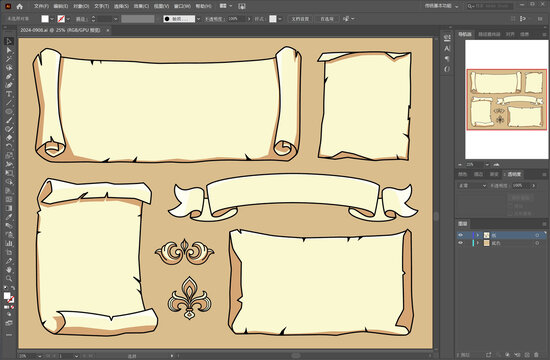Image resolution: width=550 pixels, height=360 pixels.
Task: Select the Ellipse shape tool
Action: tap(9, 112)
